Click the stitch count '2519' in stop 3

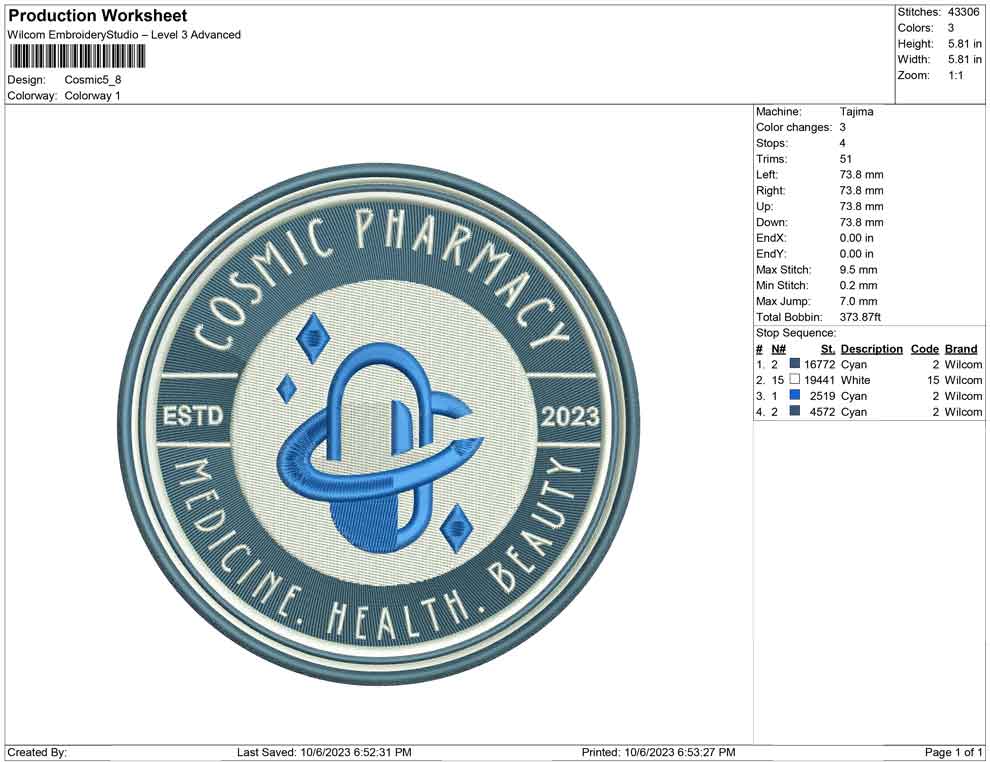click(822, 396)
